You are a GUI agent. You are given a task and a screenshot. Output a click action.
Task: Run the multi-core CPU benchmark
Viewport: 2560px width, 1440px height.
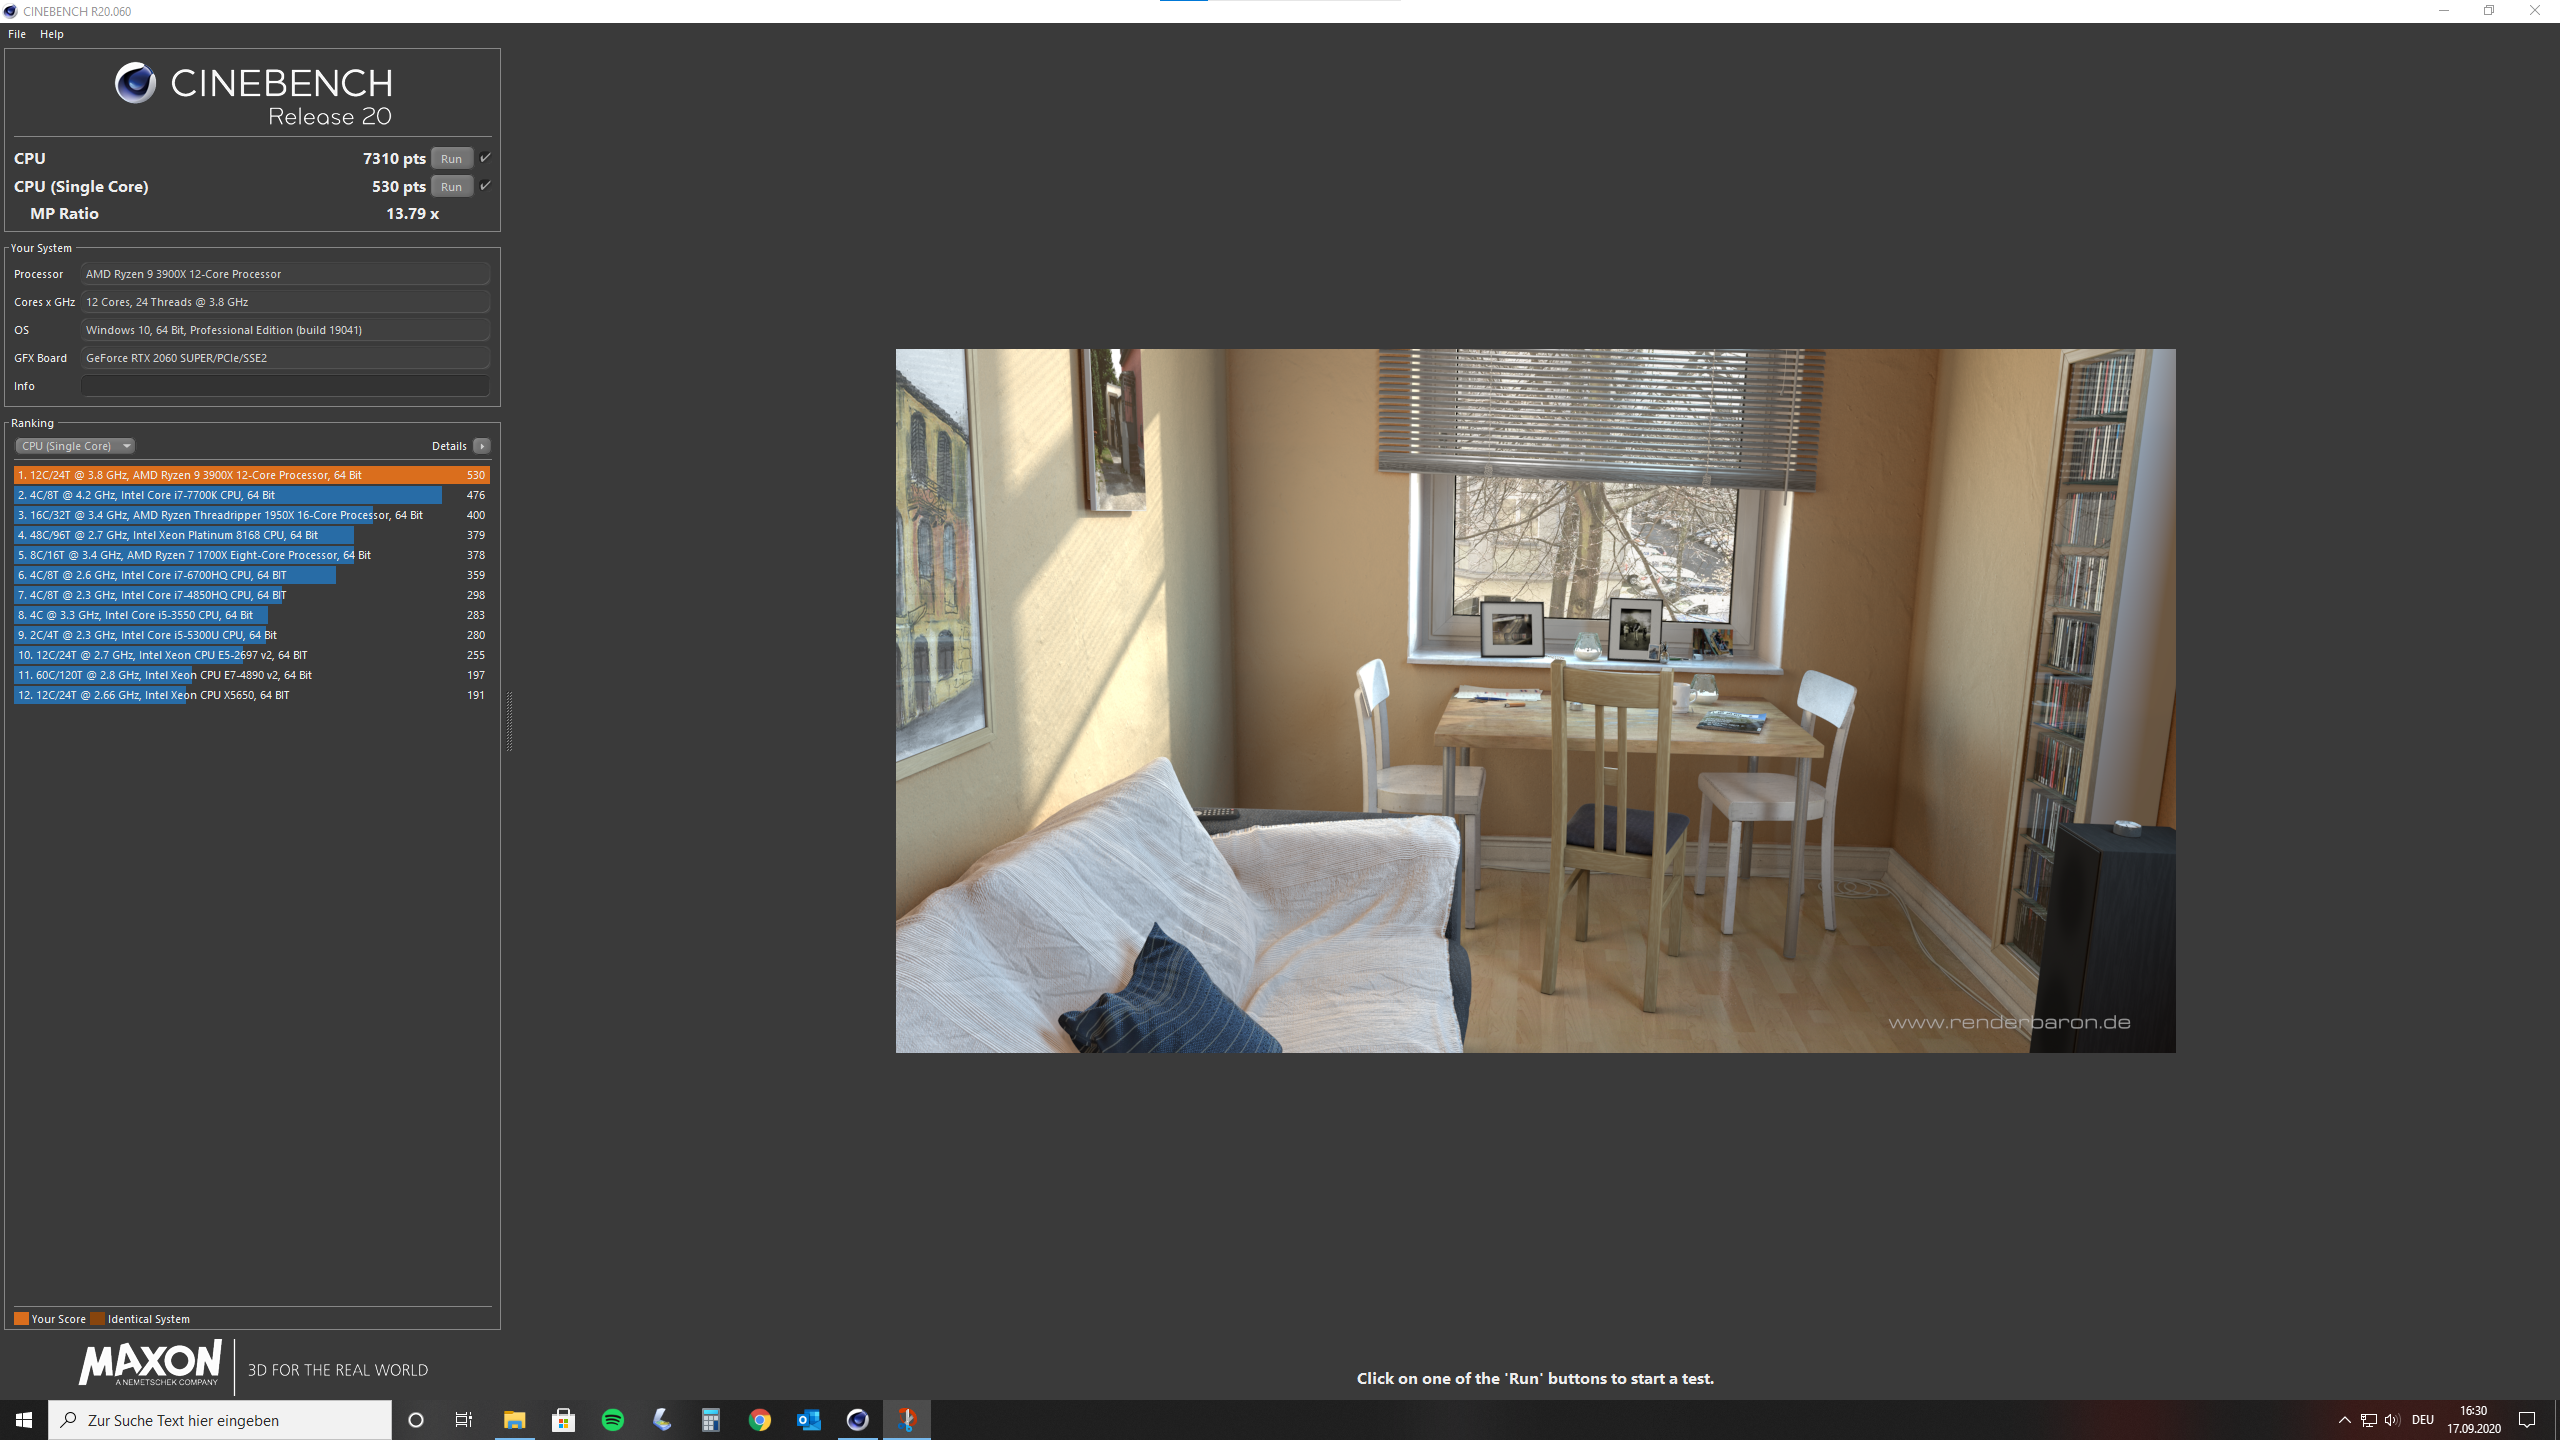click(x=452, y=157)
